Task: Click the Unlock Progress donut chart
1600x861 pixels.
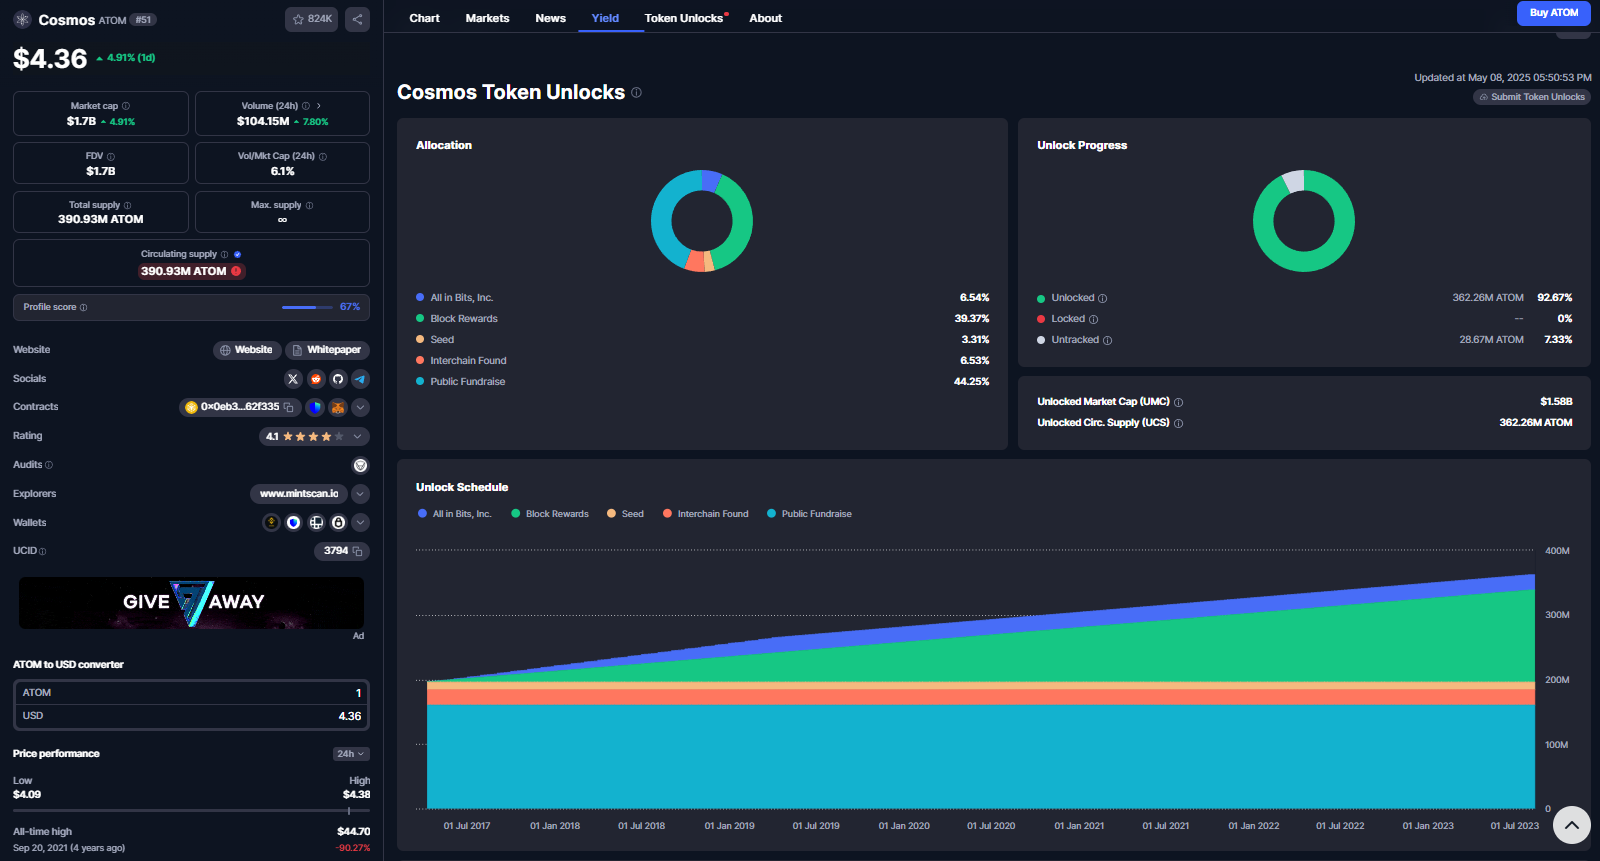Action: click(x=1304, y=221)
